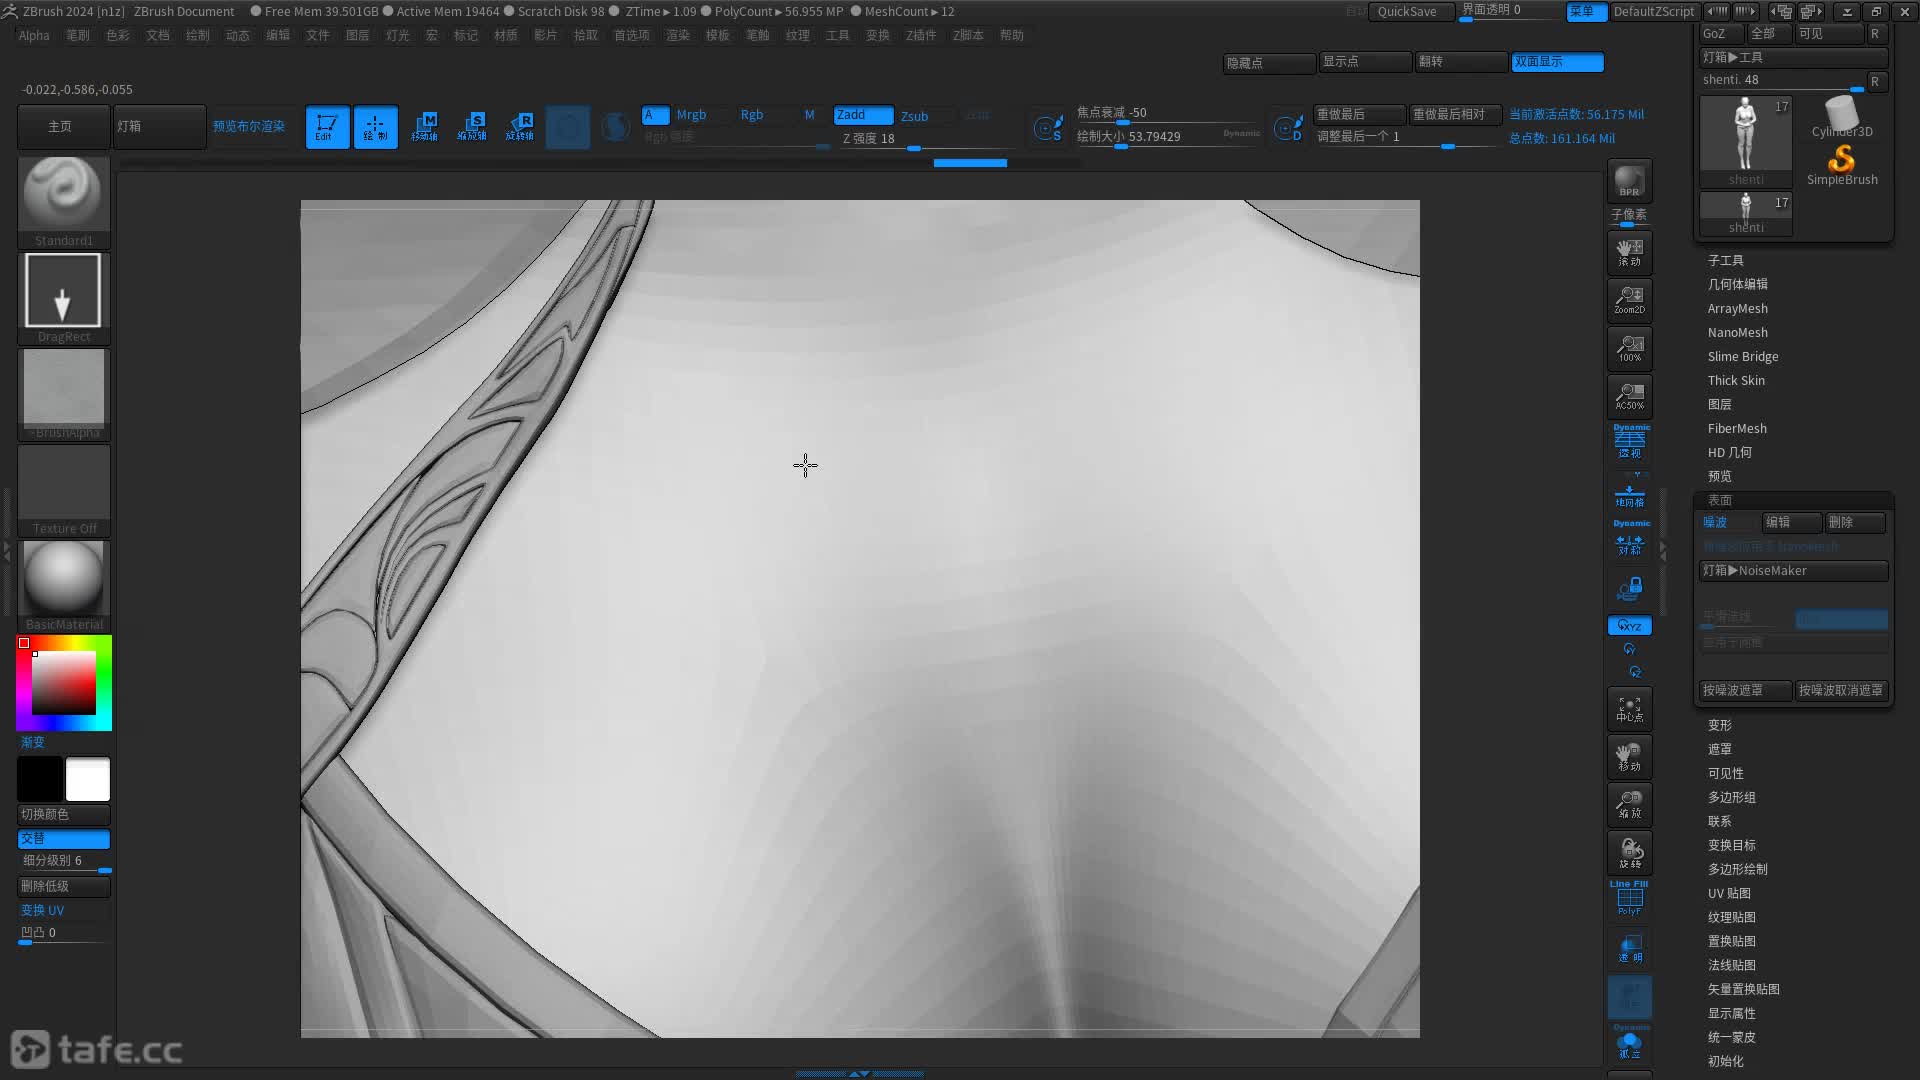
Task: Toggle the Draw (绘制) mode button
Action: [x=375, y=127]
